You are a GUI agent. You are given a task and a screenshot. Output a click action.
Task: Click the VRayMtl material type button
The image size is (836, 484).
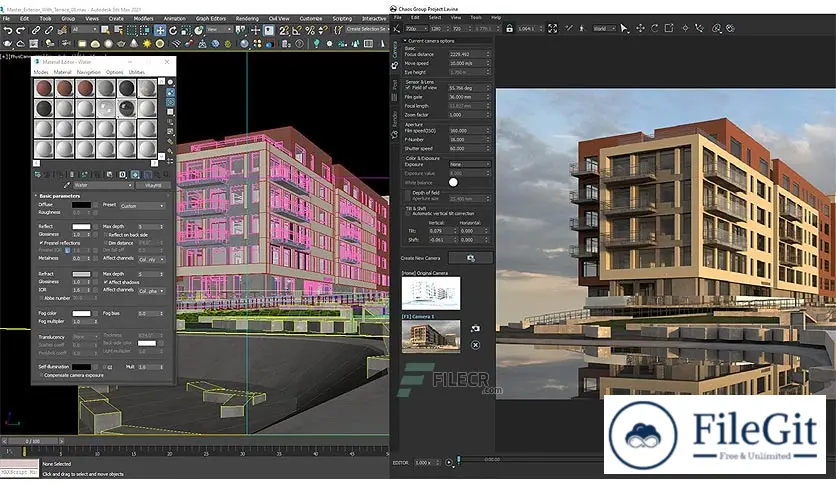[x=153, y=185]
